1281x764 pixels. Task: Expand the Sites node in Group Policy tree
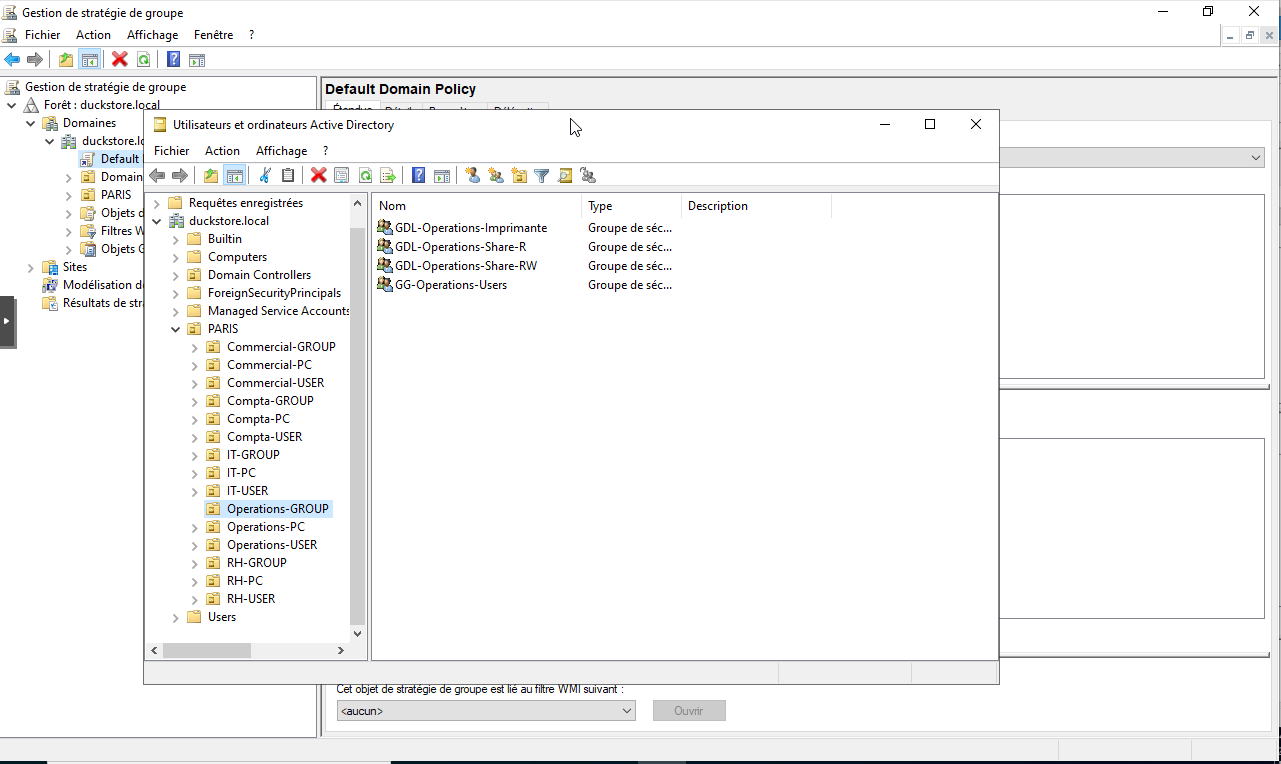pos(30,267)
